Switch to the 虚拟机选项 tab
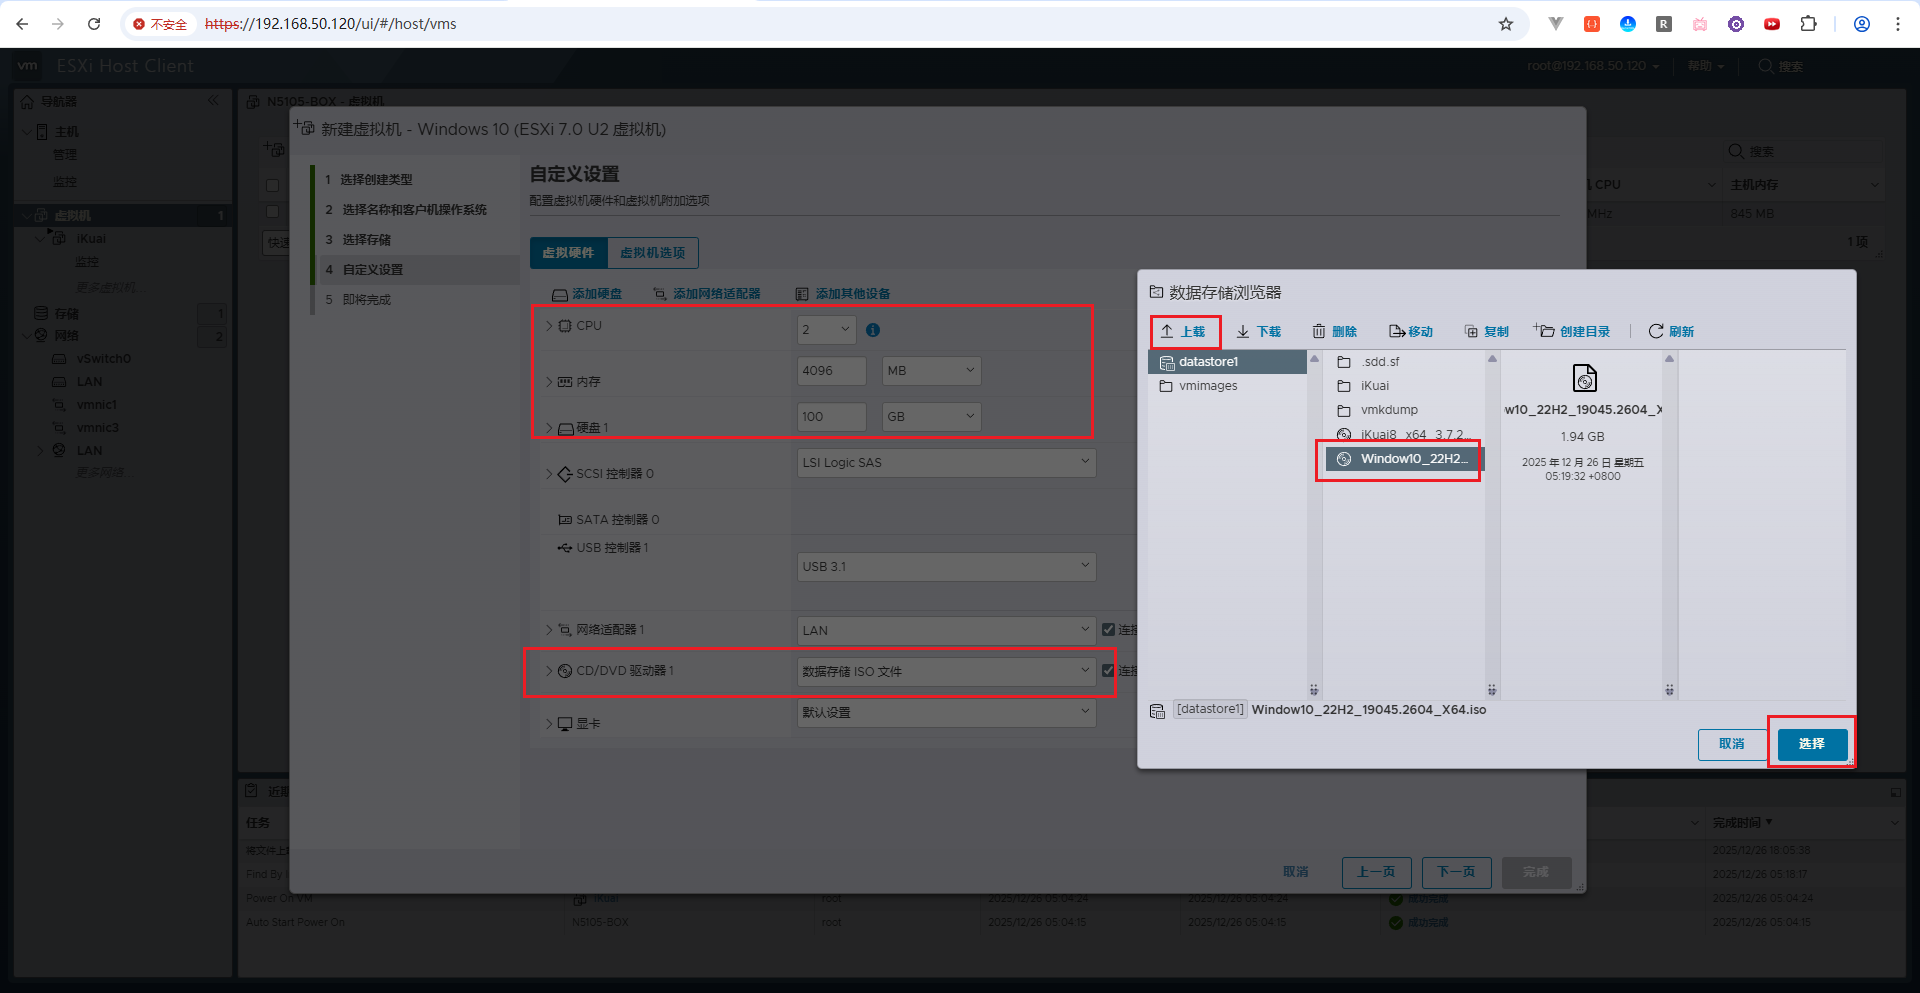This screenshot has width=1920, height=993. click(652, 253)
